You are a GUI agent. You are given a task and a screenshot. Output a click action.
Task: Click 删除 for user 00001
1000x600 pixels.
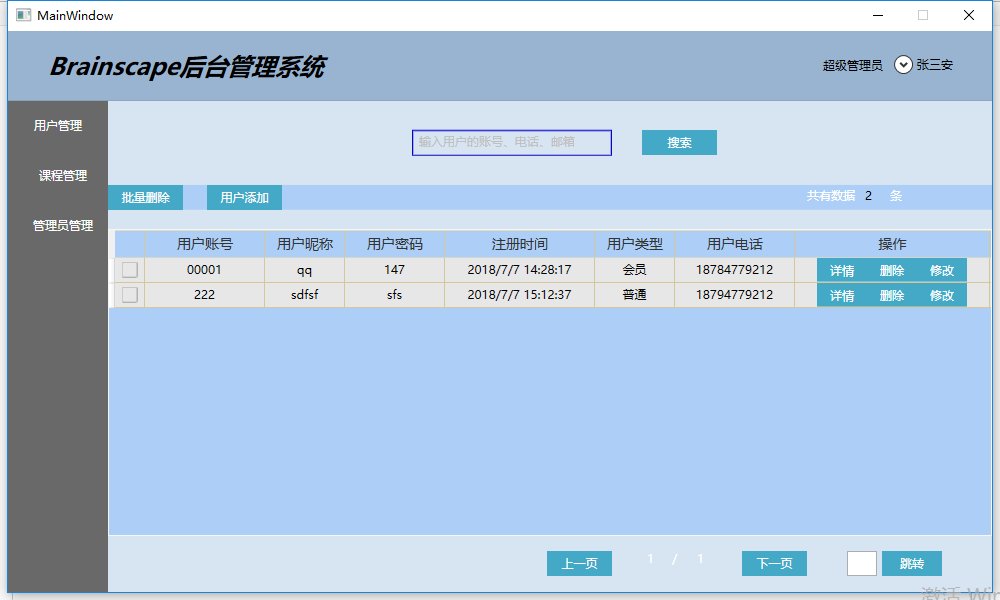click(892, 270)
